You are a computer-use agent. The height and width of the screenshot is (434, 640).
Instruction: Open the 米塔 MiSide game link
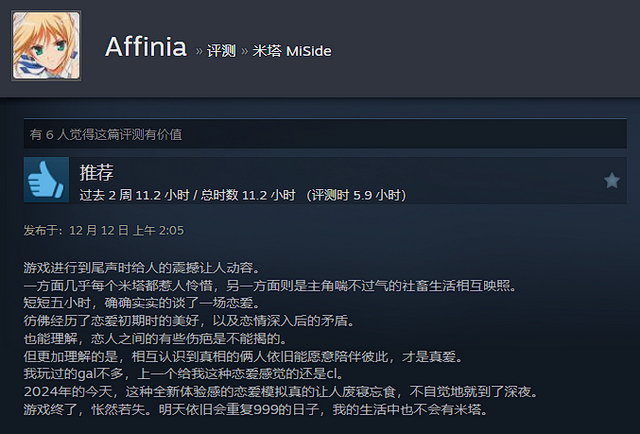tap(292, 51)
